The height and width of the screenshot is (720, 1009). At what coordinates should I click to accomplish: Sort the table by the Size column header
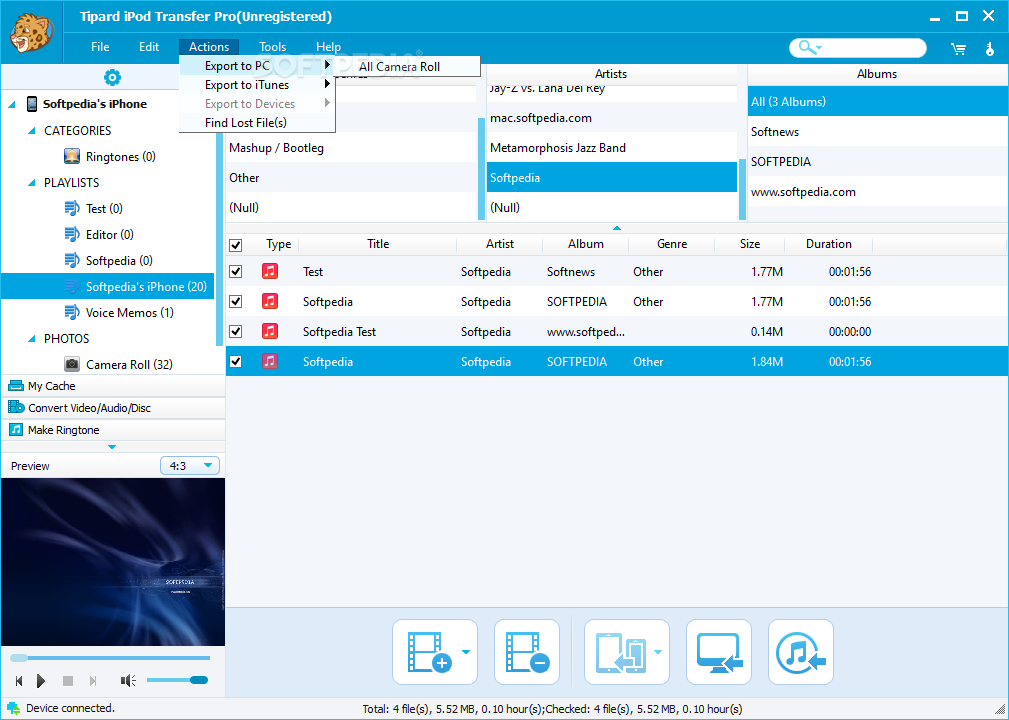(x=750, y=244)
